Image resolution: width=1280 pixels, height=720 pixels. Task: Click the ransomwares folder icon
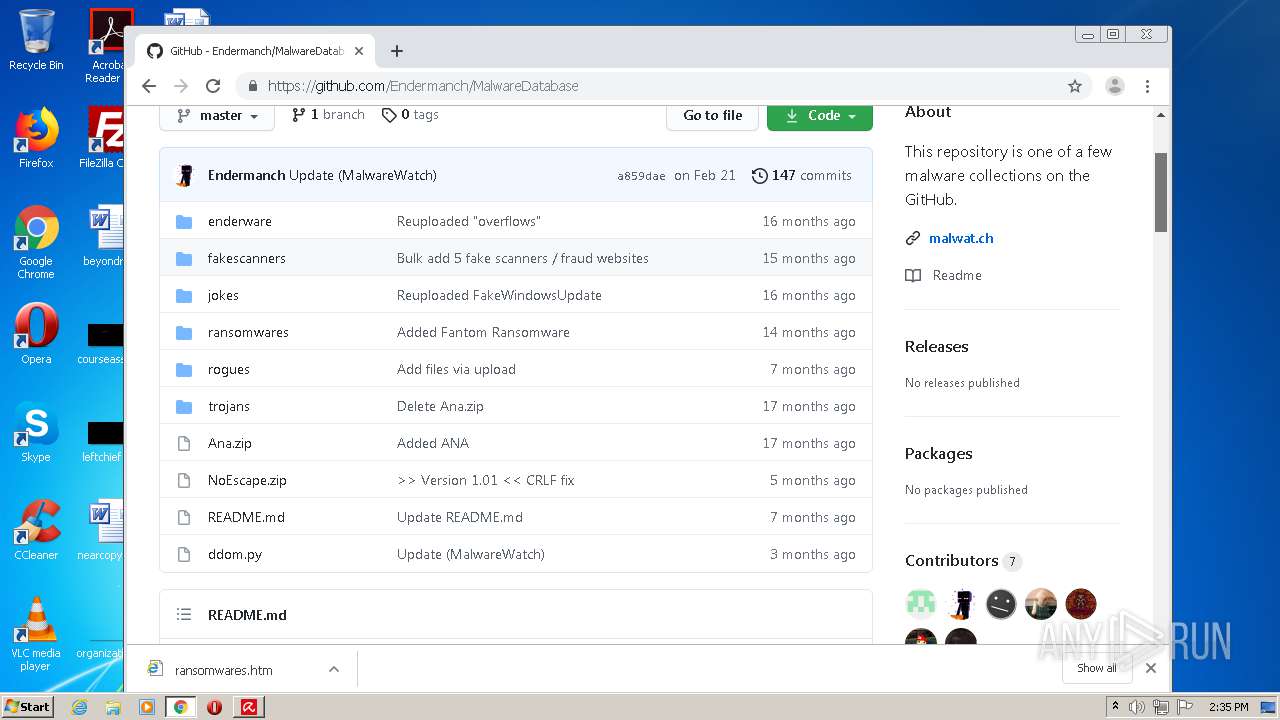pos(184,332)
